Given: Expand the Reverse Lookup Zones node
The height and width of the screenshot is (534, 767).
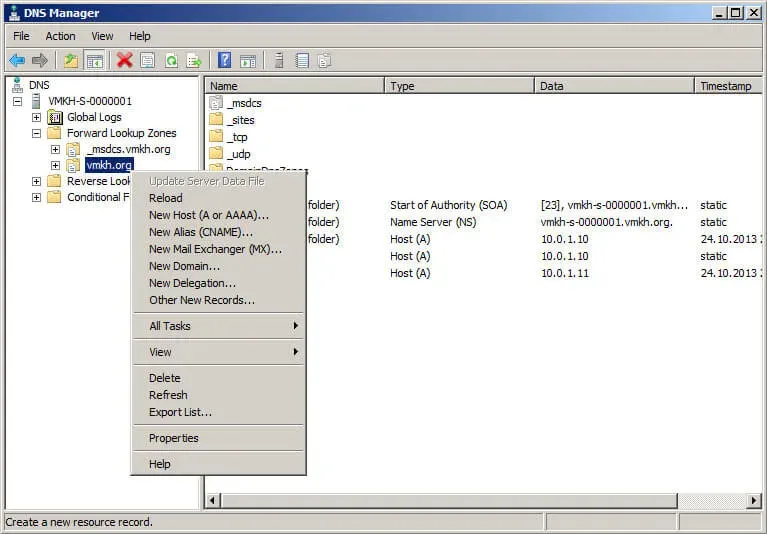Looking at the screenshot, I should pyautogui.click(x=36, y=181).
